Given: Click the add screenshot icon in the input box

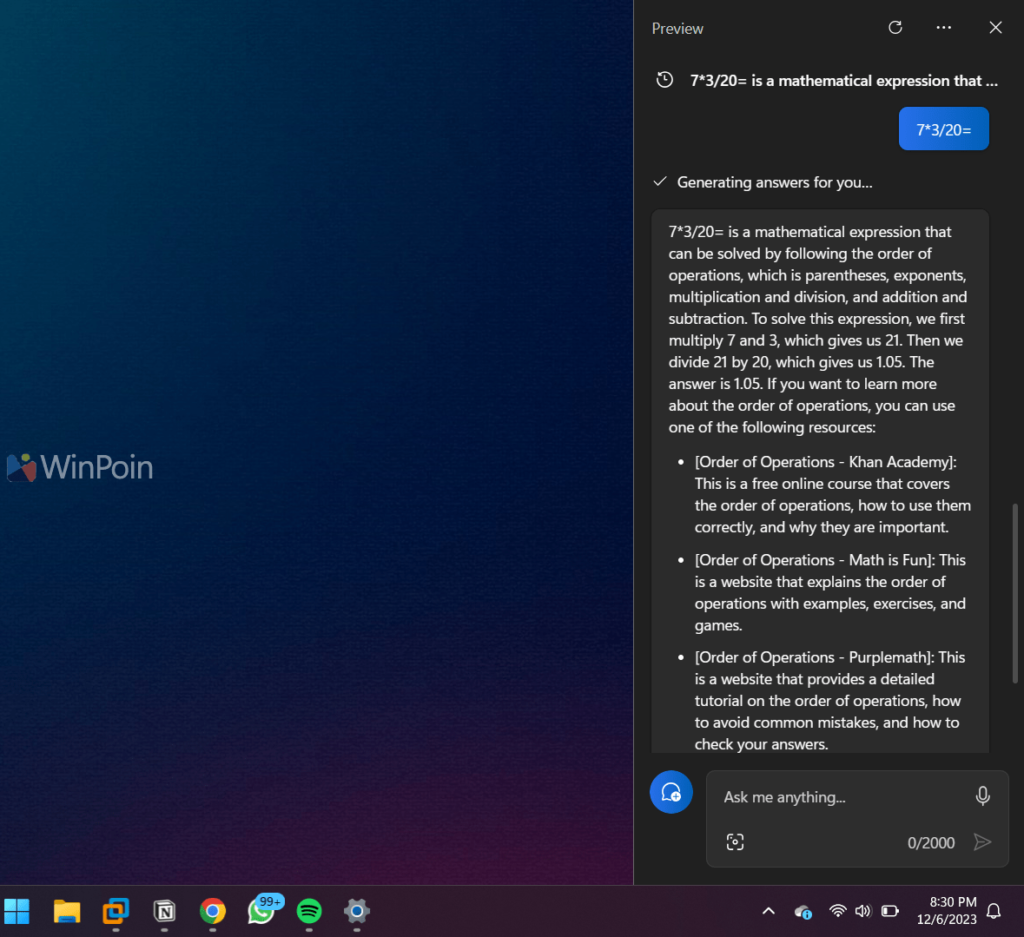Looking at the screenshot, I should pos(735,842).
